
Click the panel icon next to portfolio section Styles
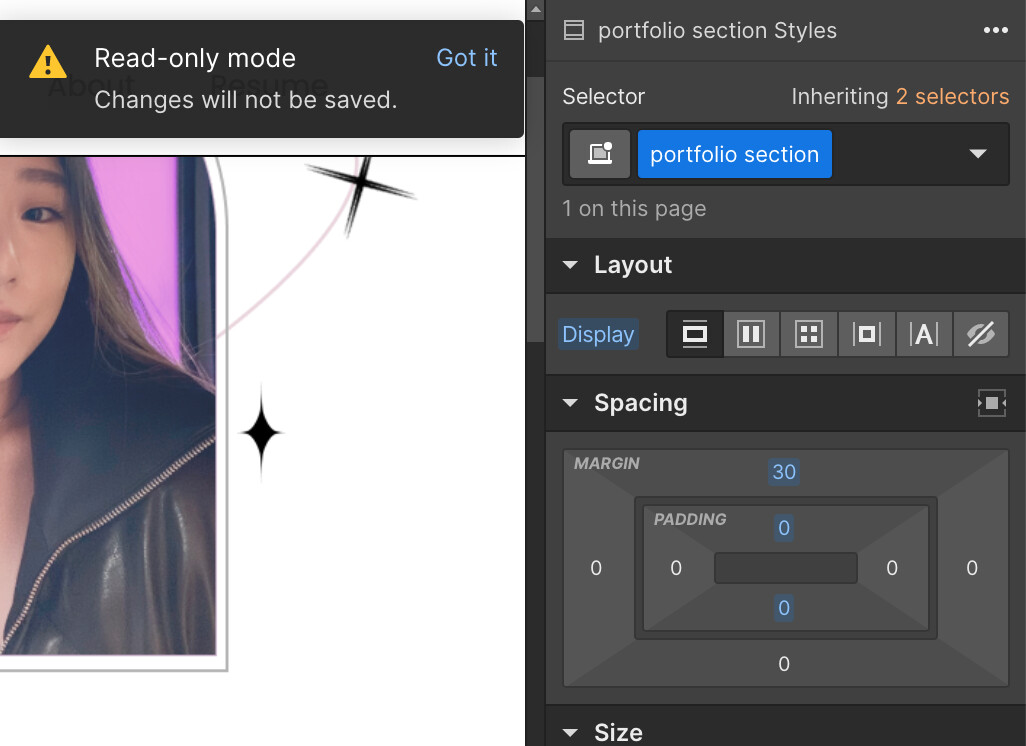point(574,30)
